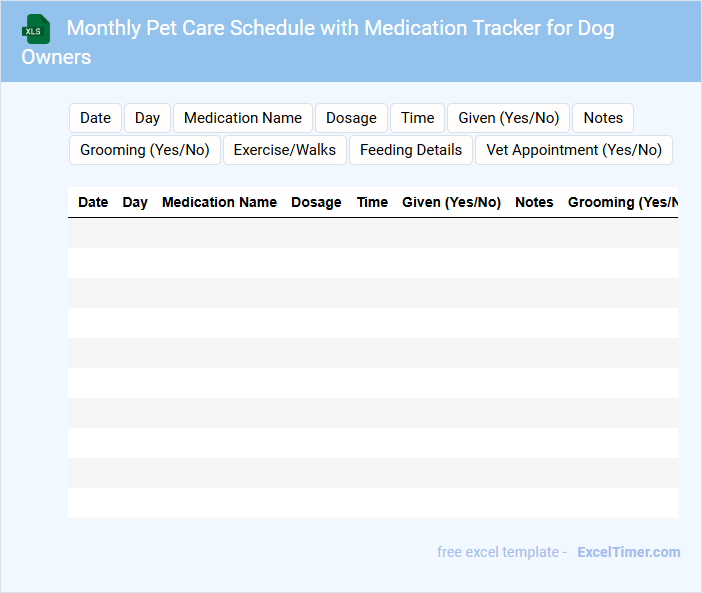
Task: Click the Exercise/Walks tag button
Action: click(x=285, y=150)
